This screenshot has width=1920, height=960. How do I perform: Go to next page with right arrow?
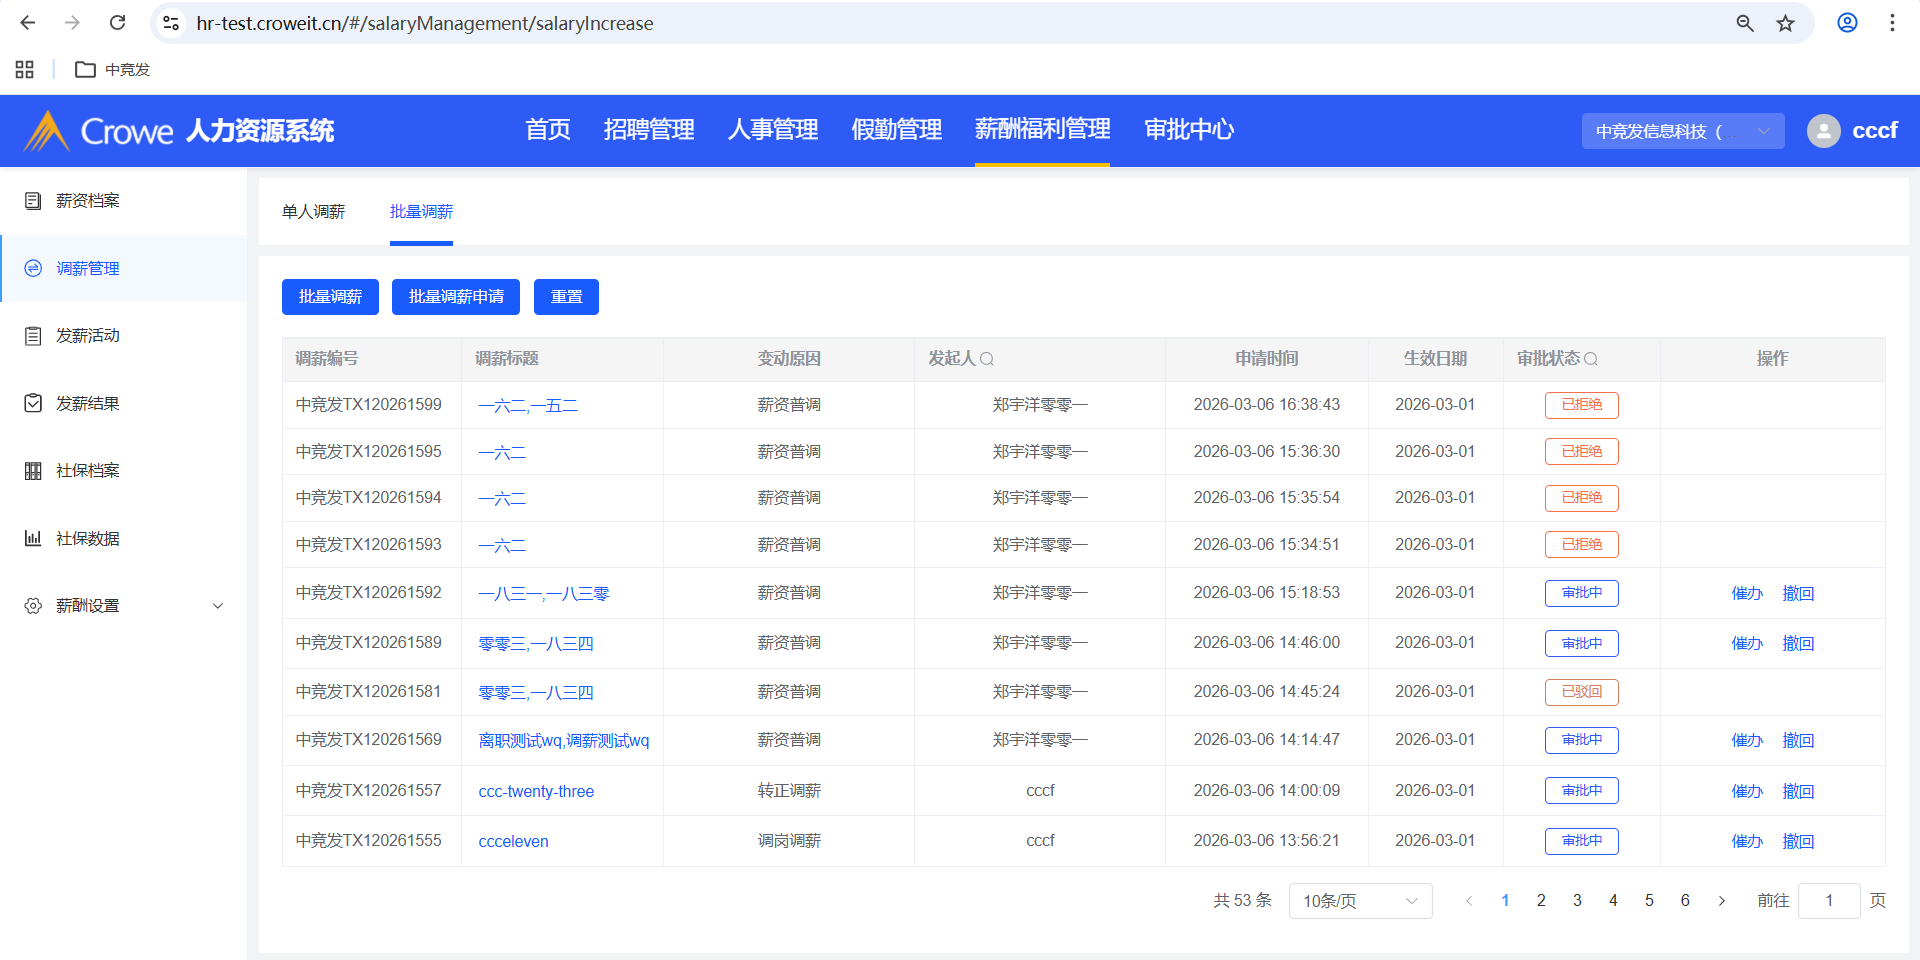1721,901
